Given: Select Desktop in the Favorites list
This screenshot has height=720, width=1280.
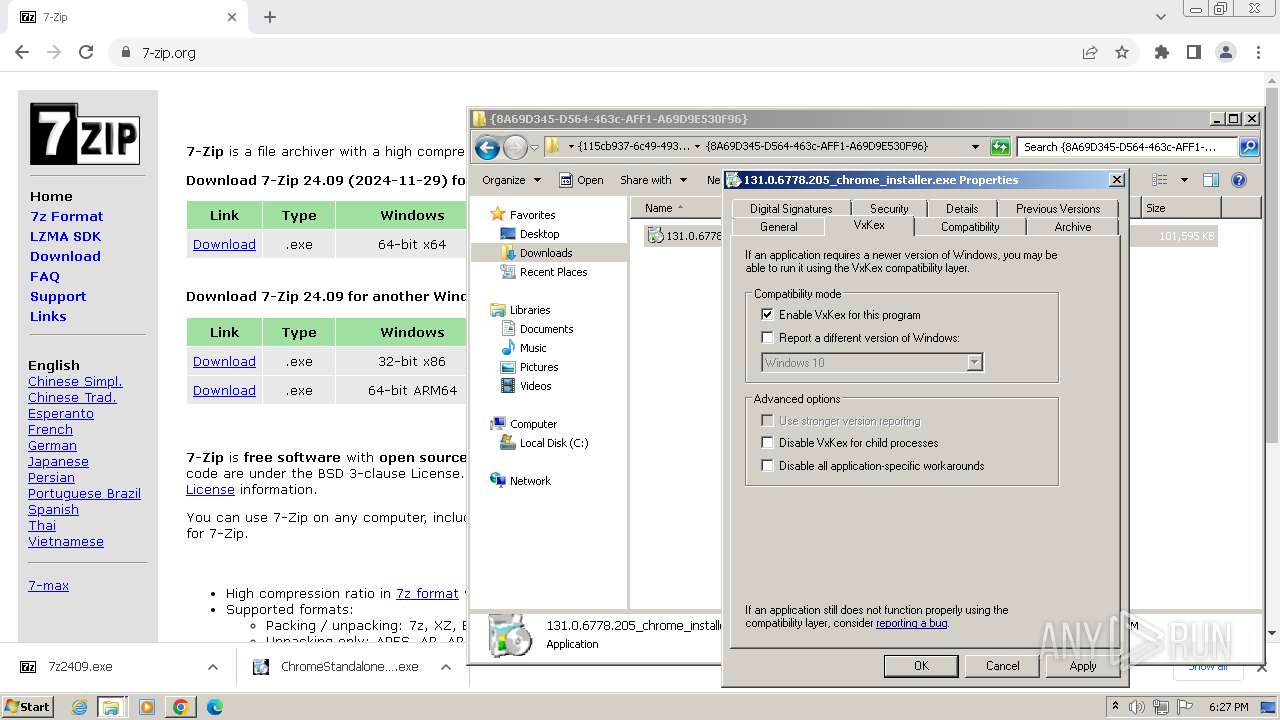Looking at the screenshot, I should (x=539, y=234).
